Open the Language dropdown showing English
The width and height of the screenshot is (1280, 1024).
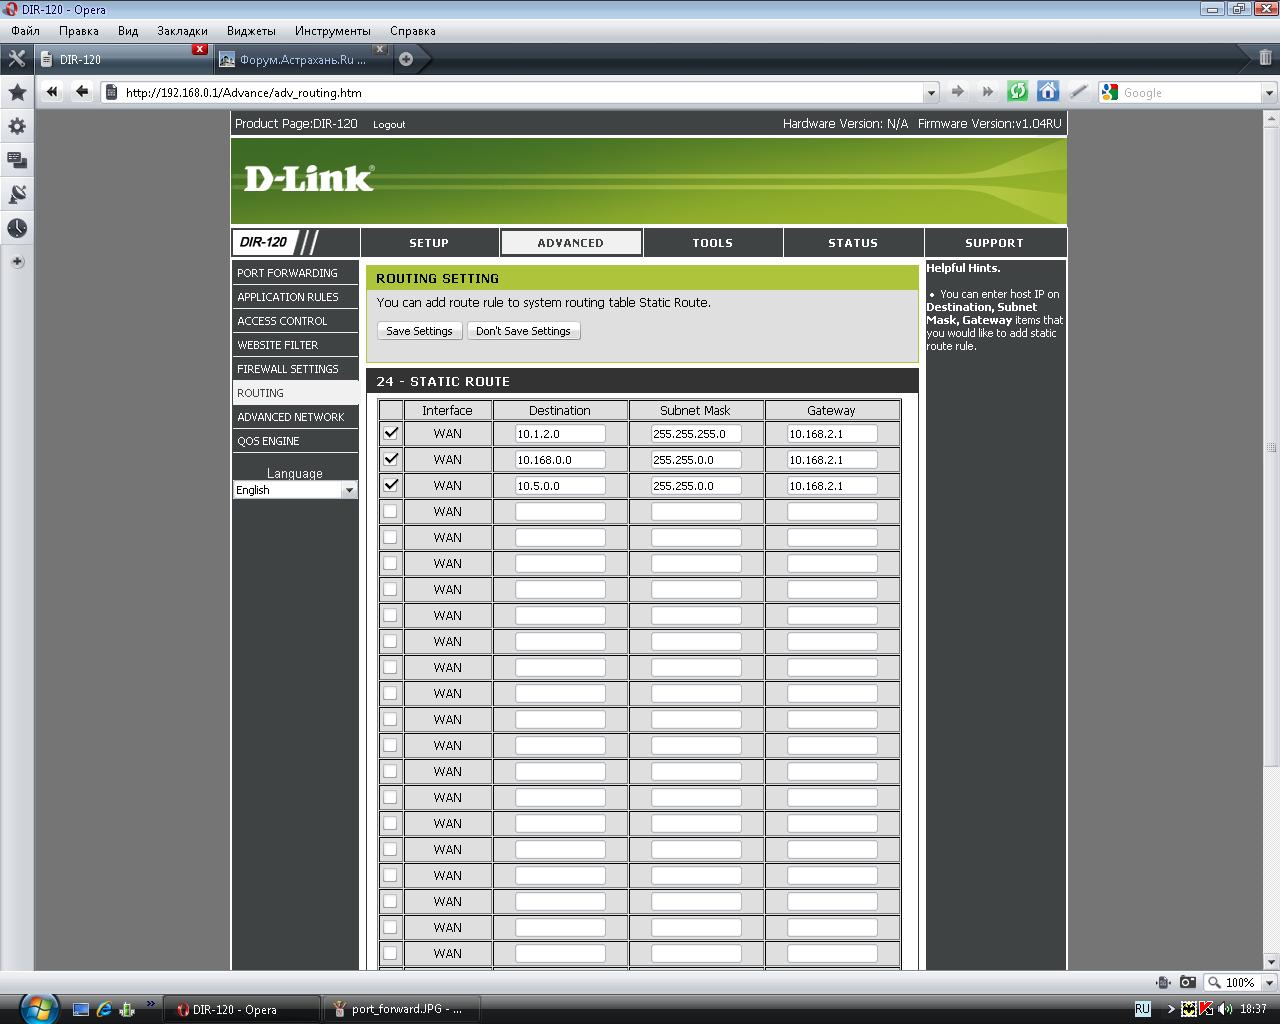tap(295, 490)
